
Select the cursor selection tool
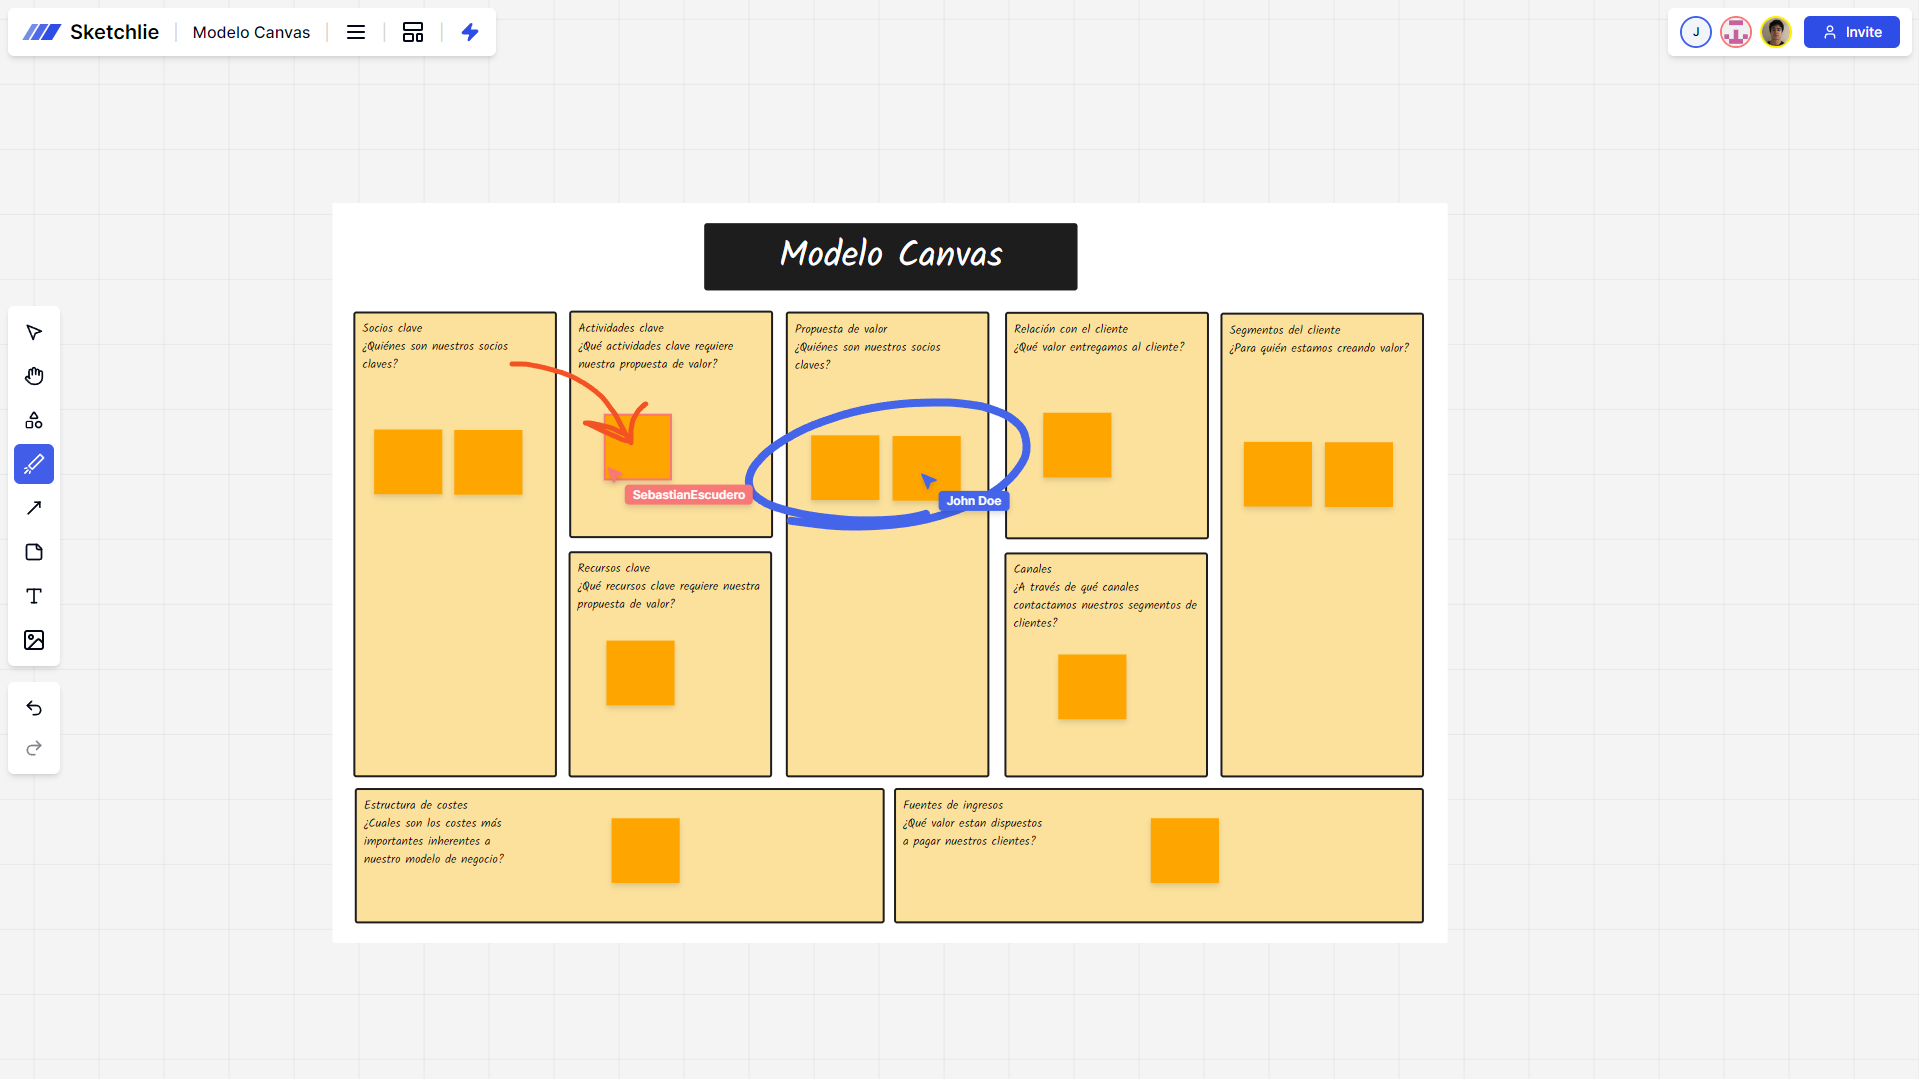(x=33, y=332)
